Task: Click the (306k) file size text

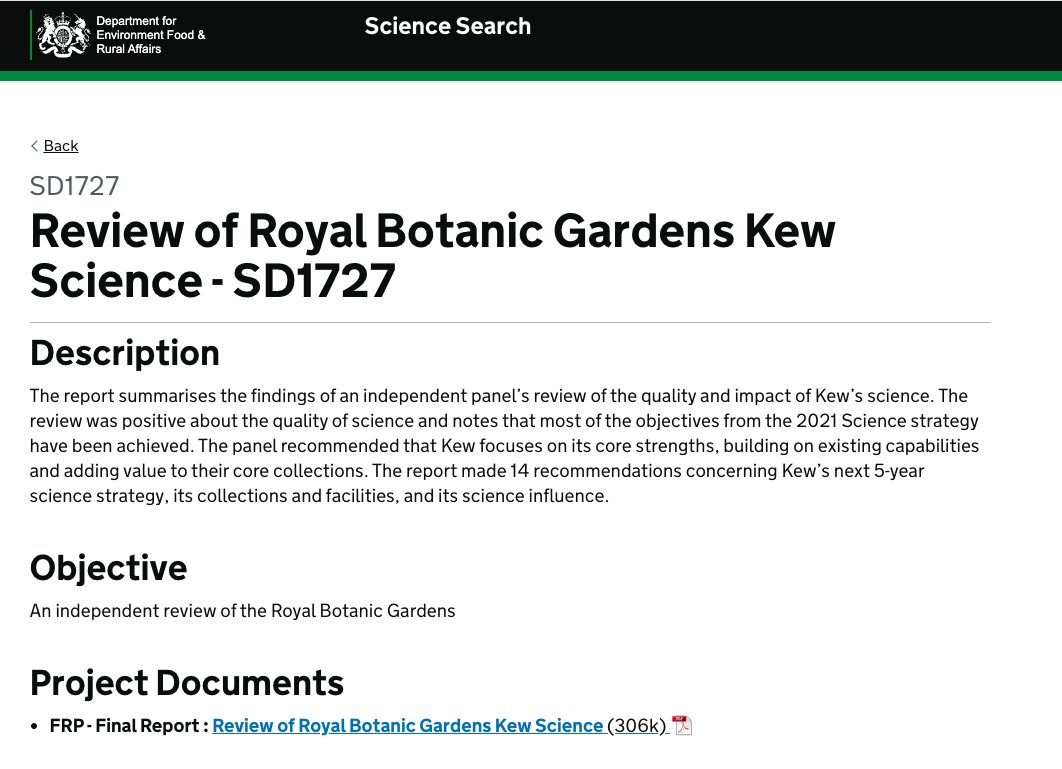Action: click(636, 726)
